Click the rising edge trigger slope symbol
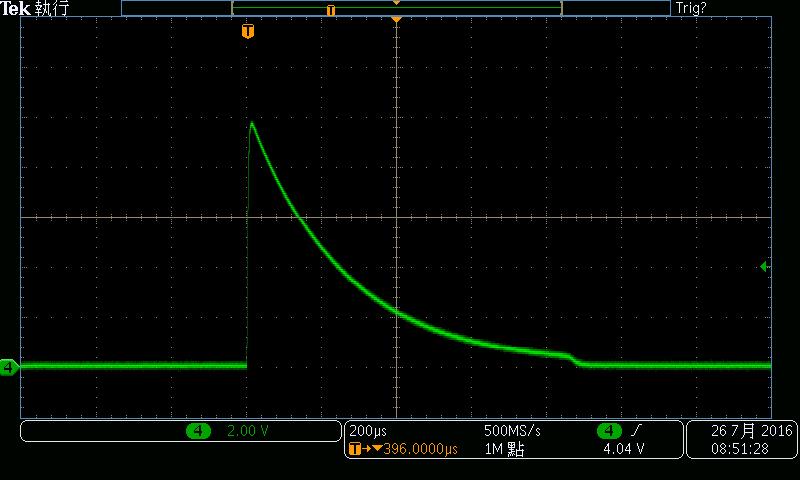800x480 pixels. click(636, 431)
